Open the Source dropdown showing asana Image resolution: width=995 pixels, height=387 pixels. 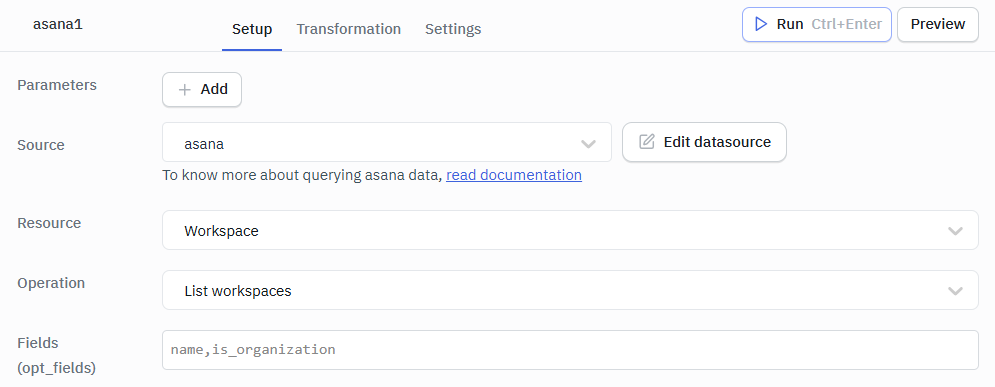(386, 143)
